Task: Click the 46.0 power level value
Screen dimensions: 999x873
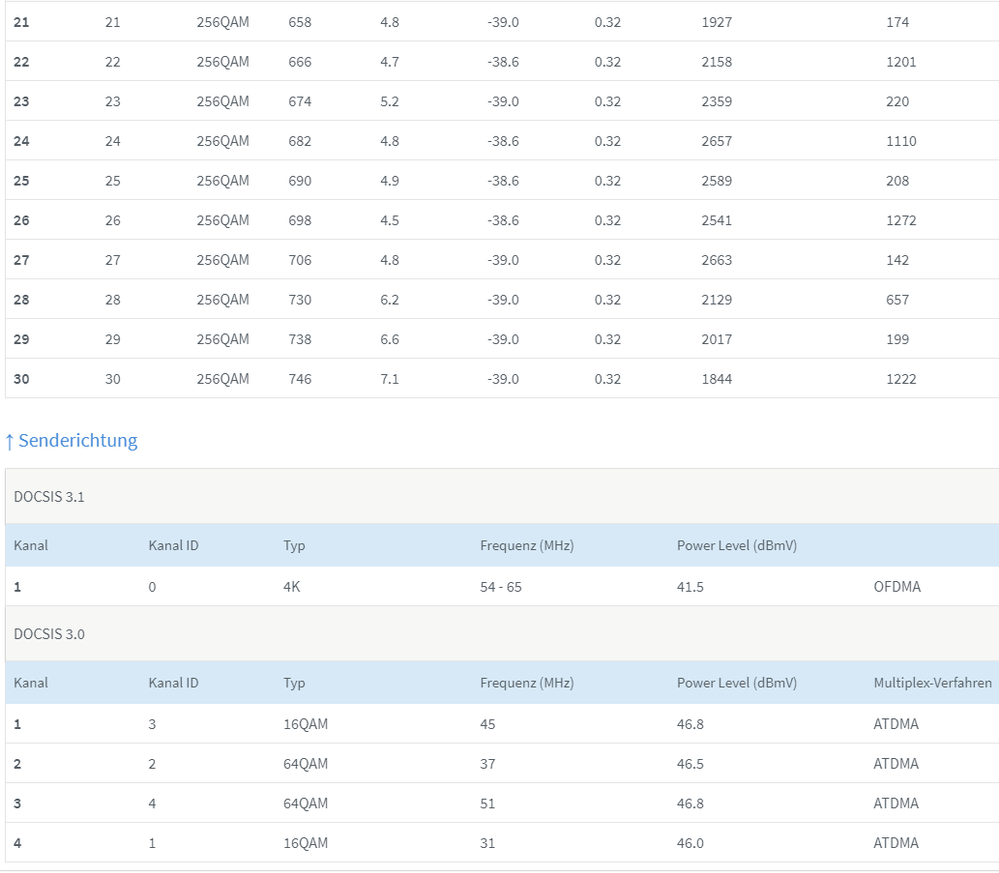Action: (690, 843)
